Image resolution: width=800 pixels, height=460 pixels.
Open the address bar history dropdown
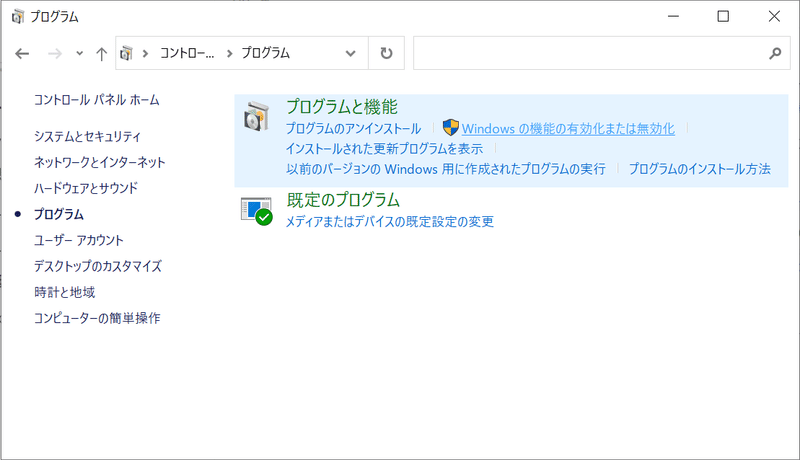coord(351,53)
